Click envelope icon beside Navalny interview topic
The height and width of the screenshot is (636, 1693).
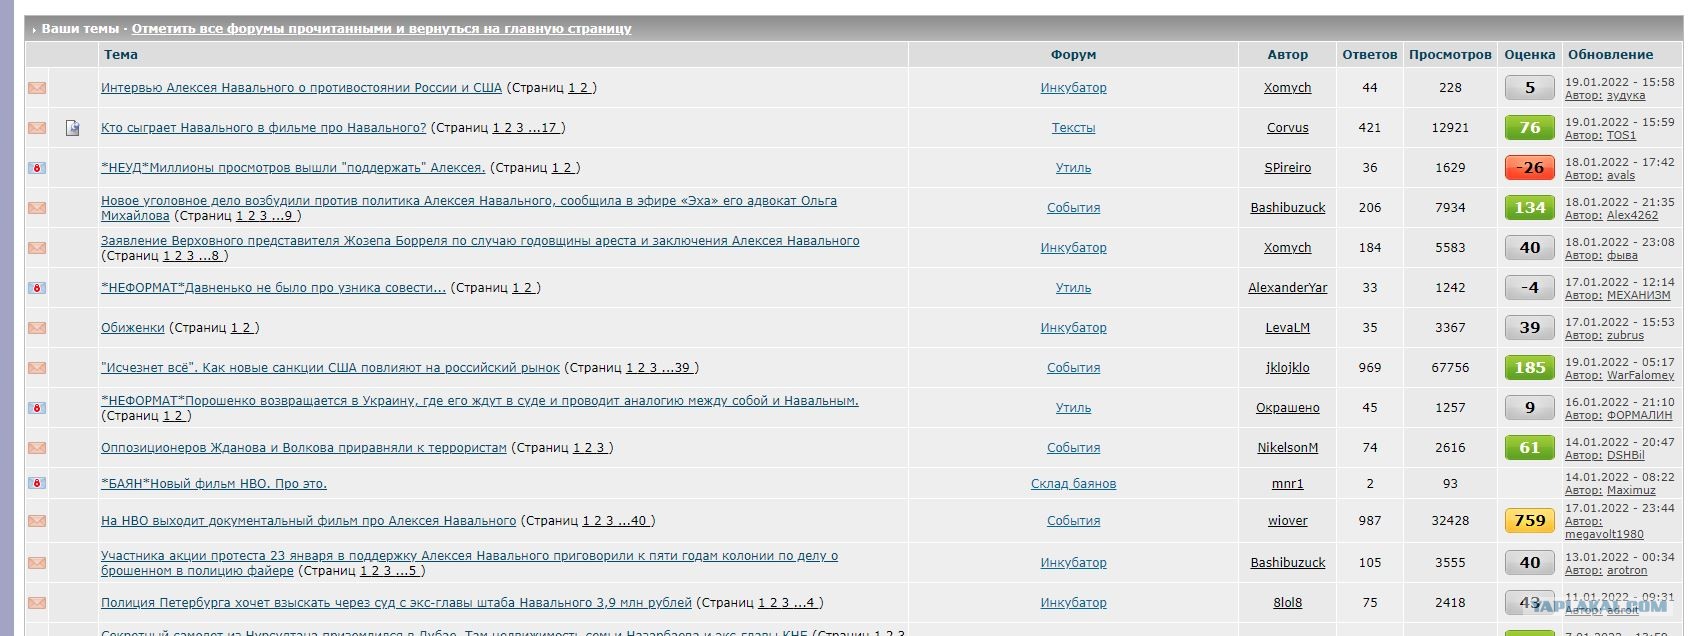[x=37, y=88]
